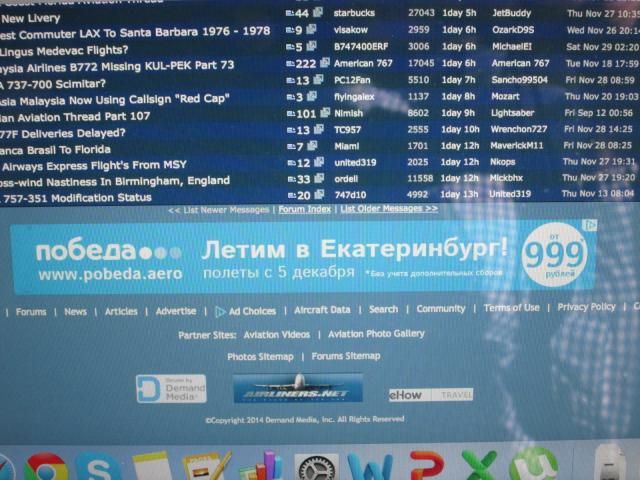The image size is (640, 480).
Task: Click the ad info icon on Pobeda banner
Action: pos(591,225)
